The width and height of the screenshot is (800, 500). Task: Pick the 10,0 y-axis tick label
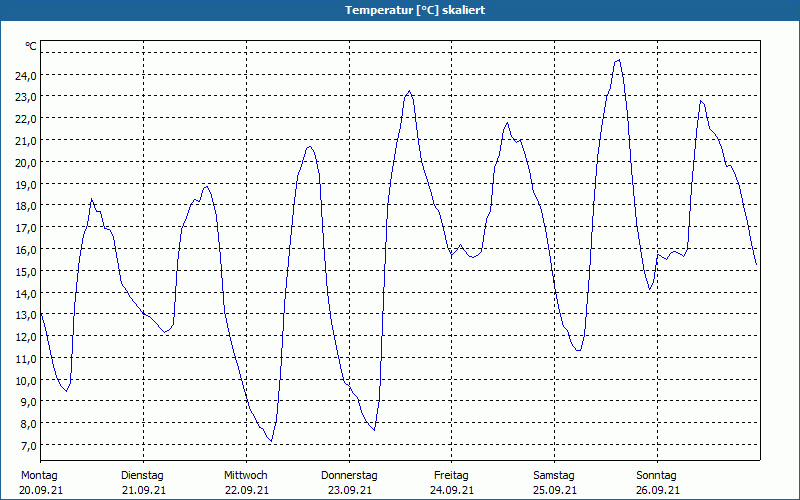[x=26, y=380]
